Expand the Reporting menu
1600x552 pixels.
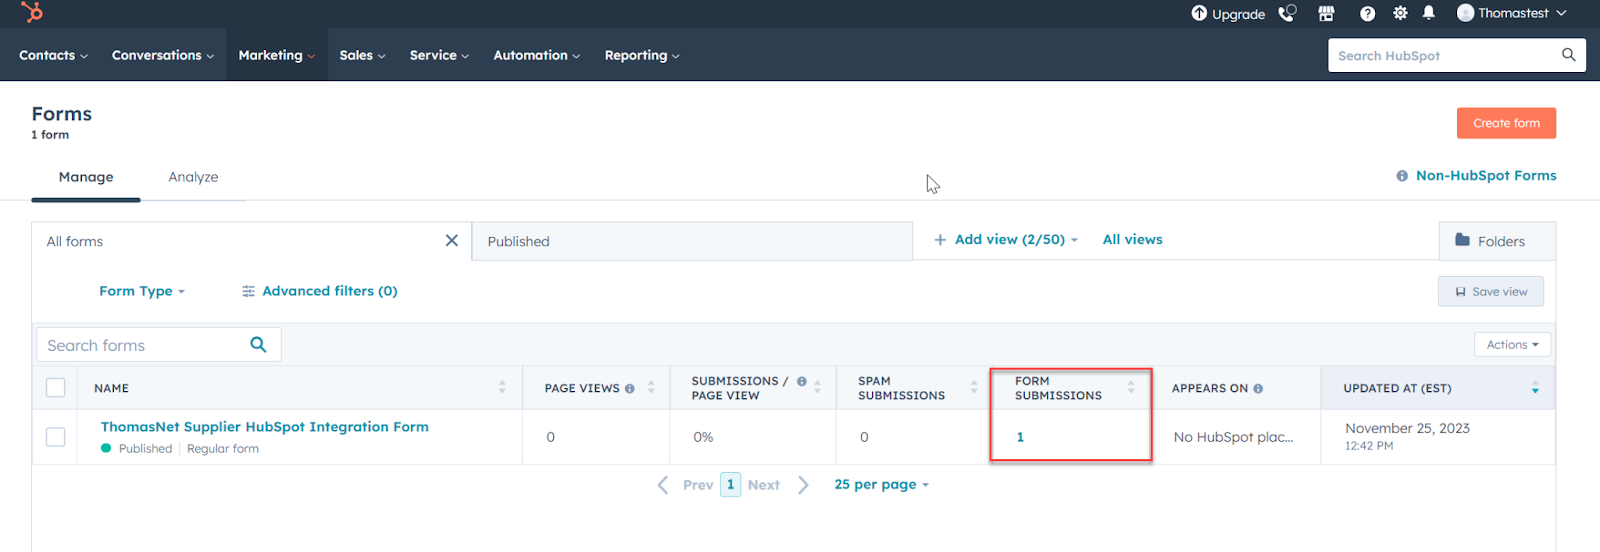(642, 55)
